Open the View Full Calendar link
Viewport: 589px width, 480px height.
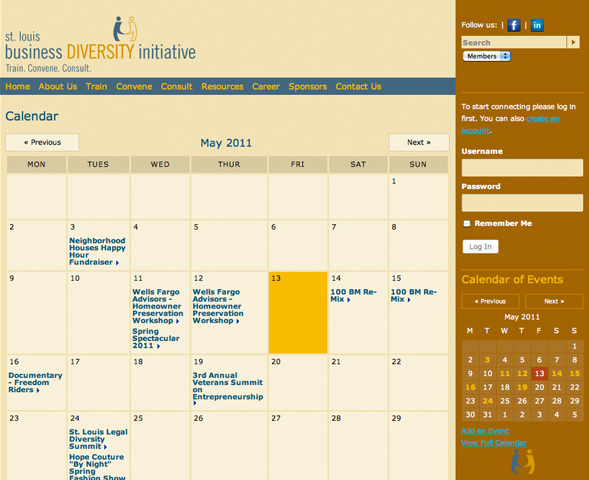click(x=494, y=443)
